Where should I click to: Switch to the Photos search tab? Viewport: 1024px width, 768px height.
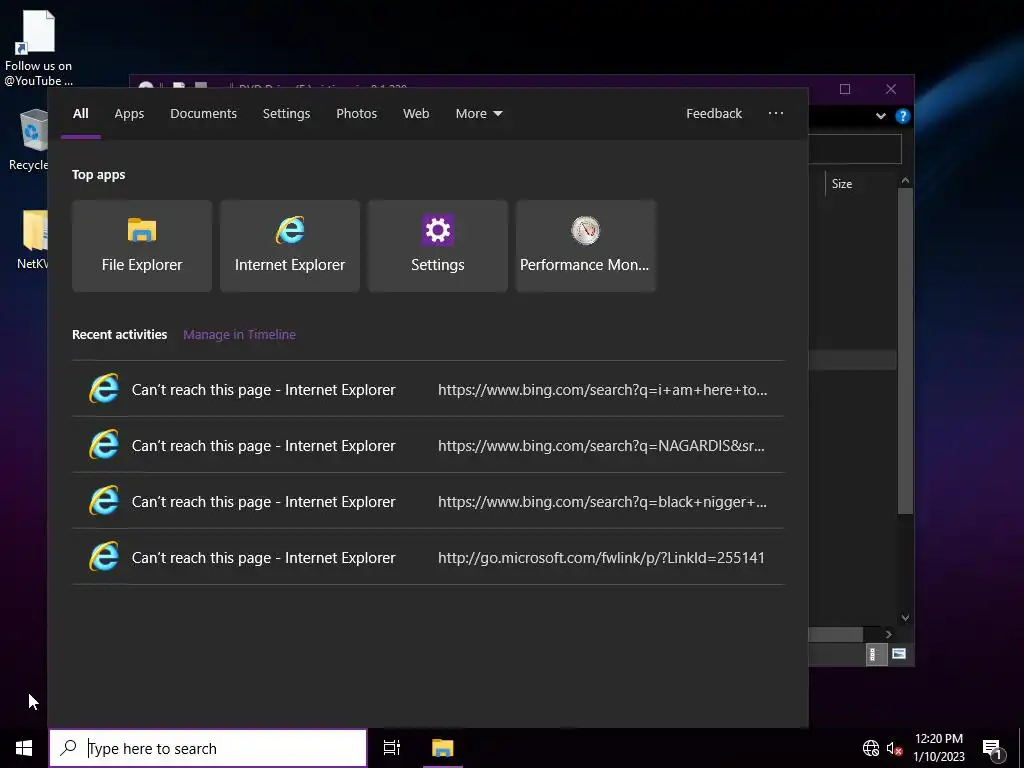pyautogui.click(x=357, y=114)
